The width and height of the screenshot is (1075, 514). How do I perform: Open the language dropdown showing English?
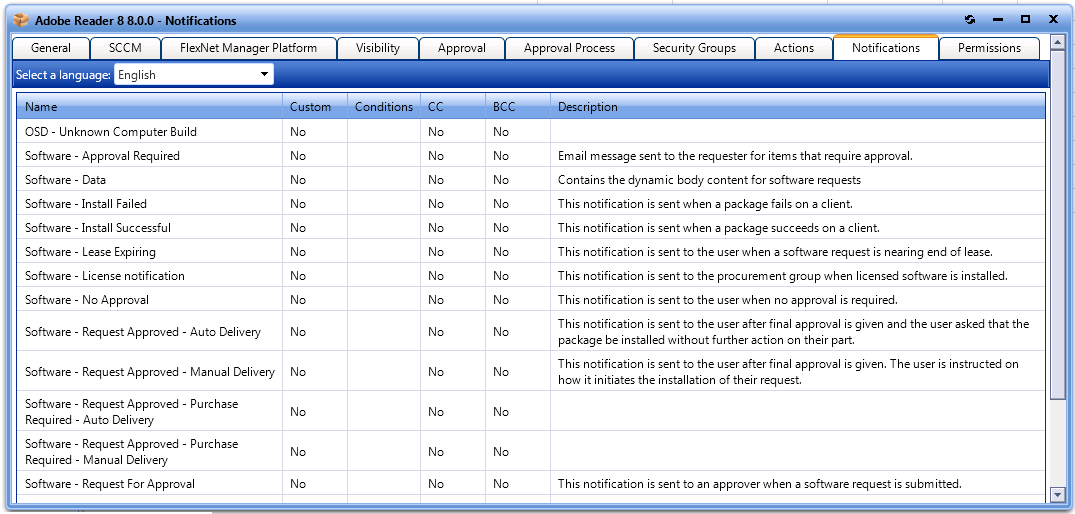click(x=193, y=75)
